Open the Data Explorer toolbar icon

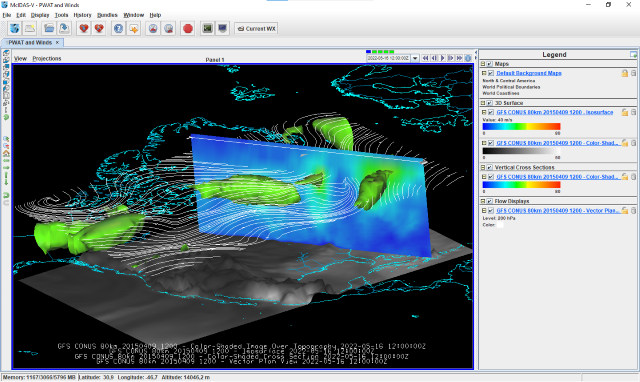click(x=15, y=29)
